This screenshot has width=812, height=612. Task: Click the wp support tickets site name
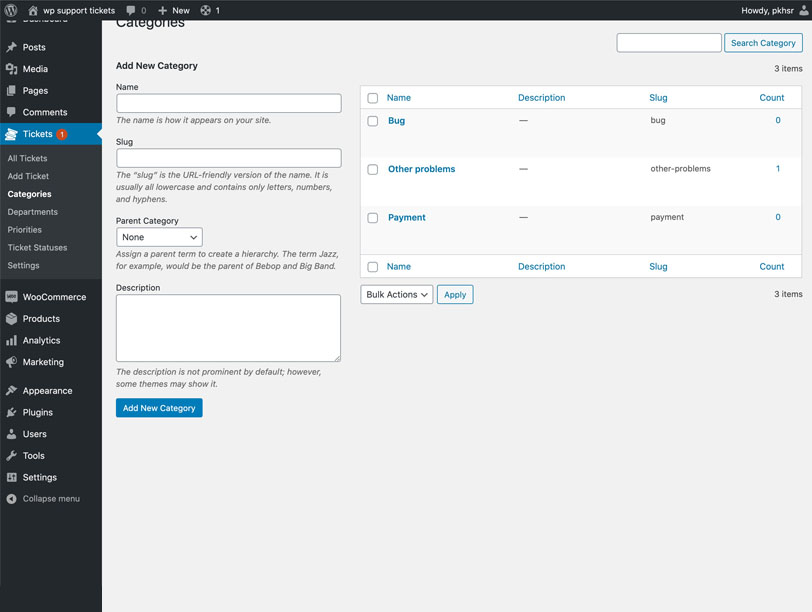79,10
